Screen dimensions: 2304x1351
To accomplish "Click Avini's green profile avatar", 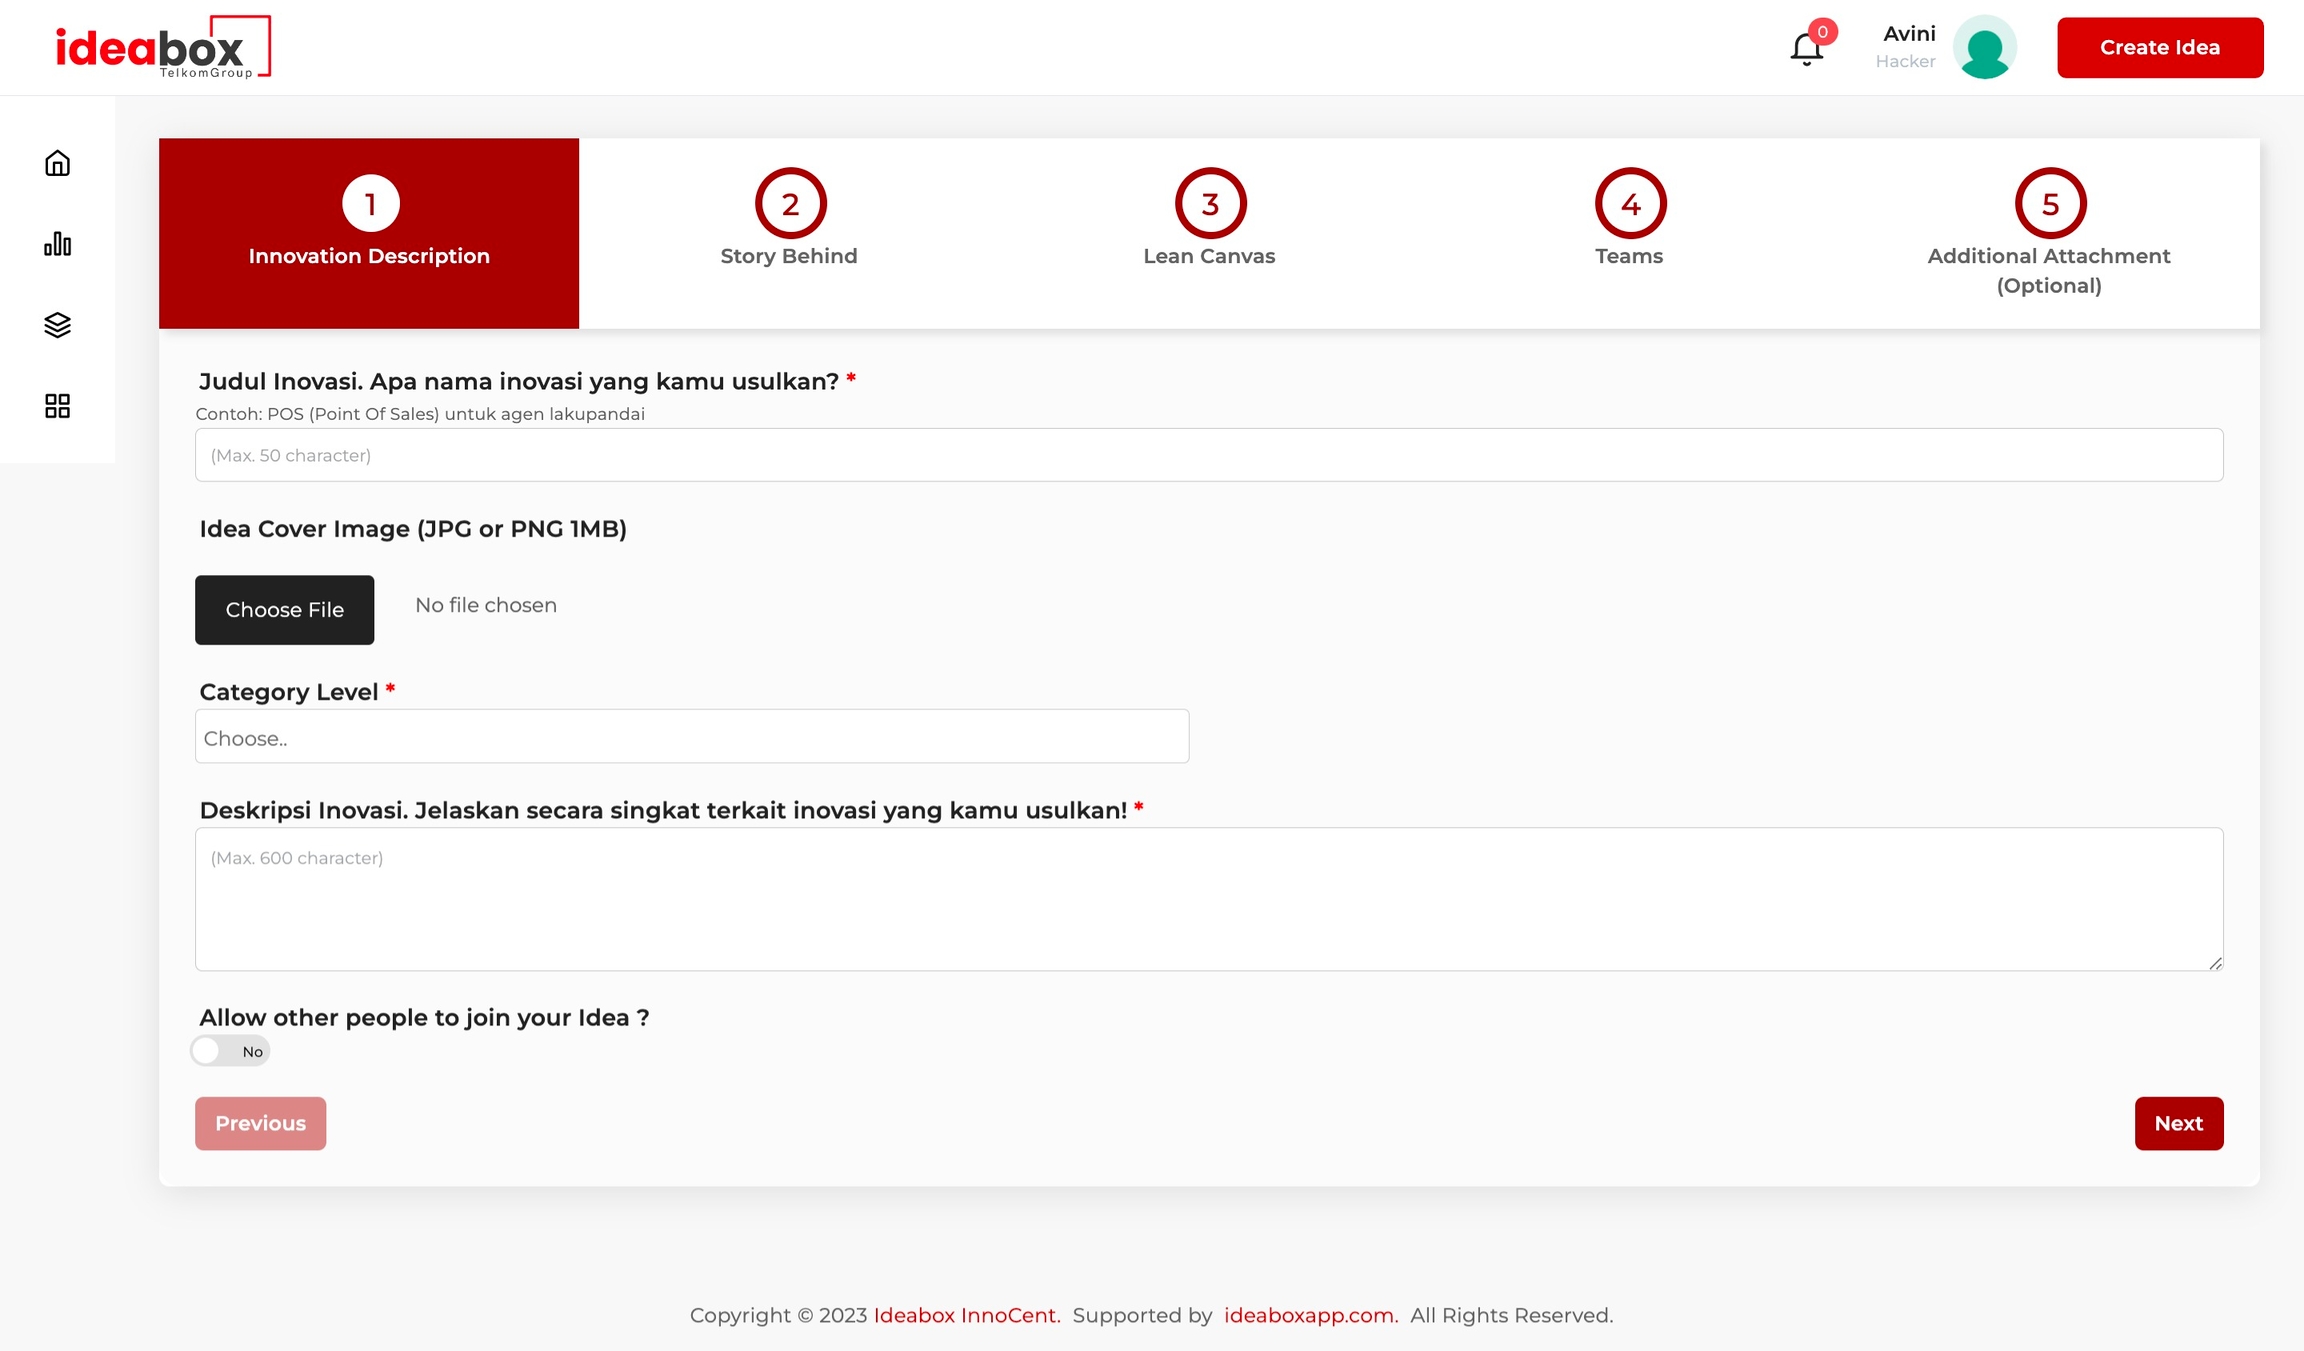I will (x=1984, y=48).
